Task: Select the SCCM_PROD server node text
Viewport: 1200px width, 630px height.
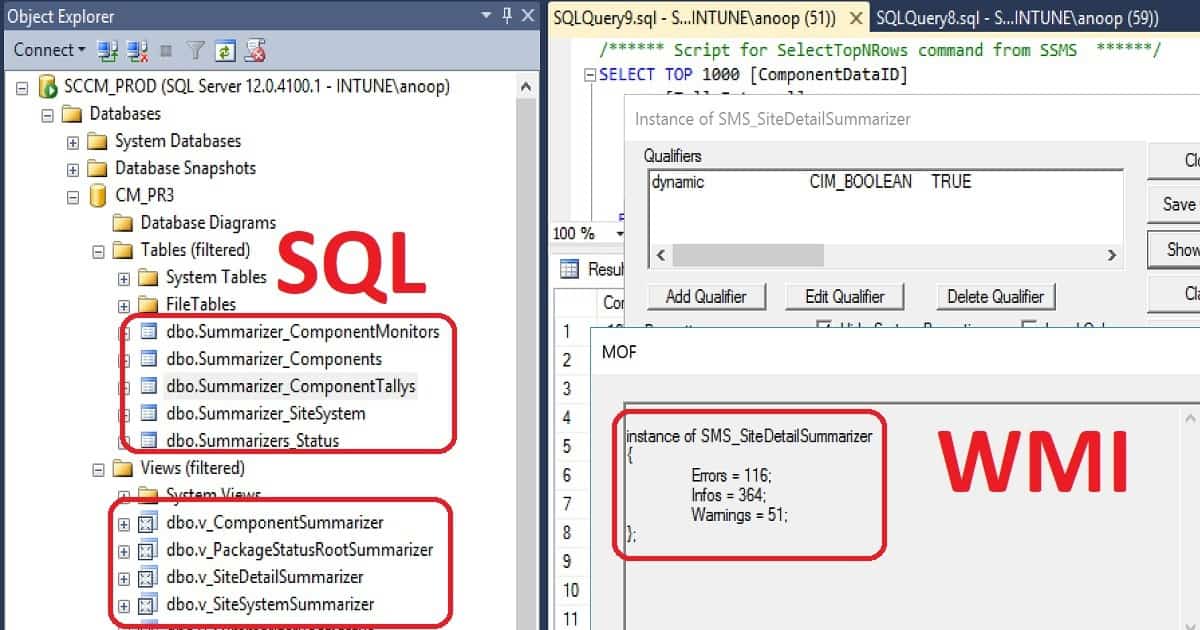Action: click(x=257, y=87)
